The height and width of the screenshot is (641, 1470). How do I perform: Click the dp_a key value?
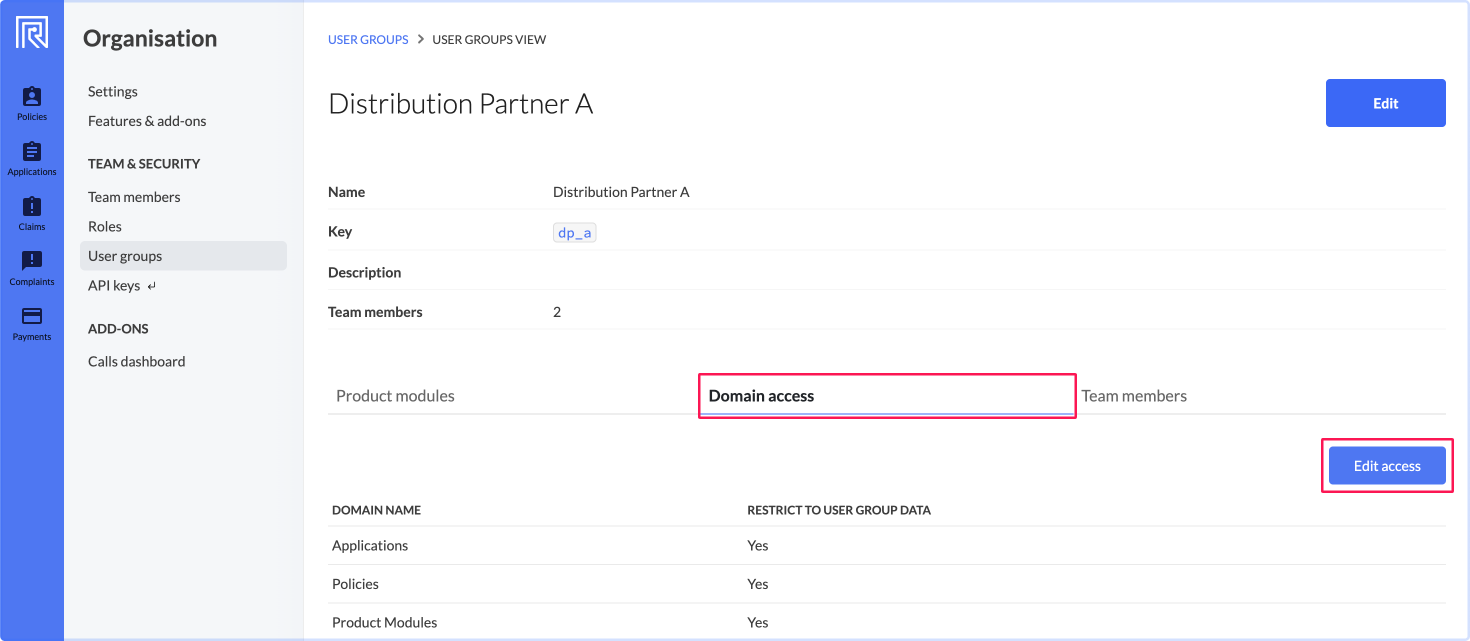pyautogui.click(x=574, y=232)
